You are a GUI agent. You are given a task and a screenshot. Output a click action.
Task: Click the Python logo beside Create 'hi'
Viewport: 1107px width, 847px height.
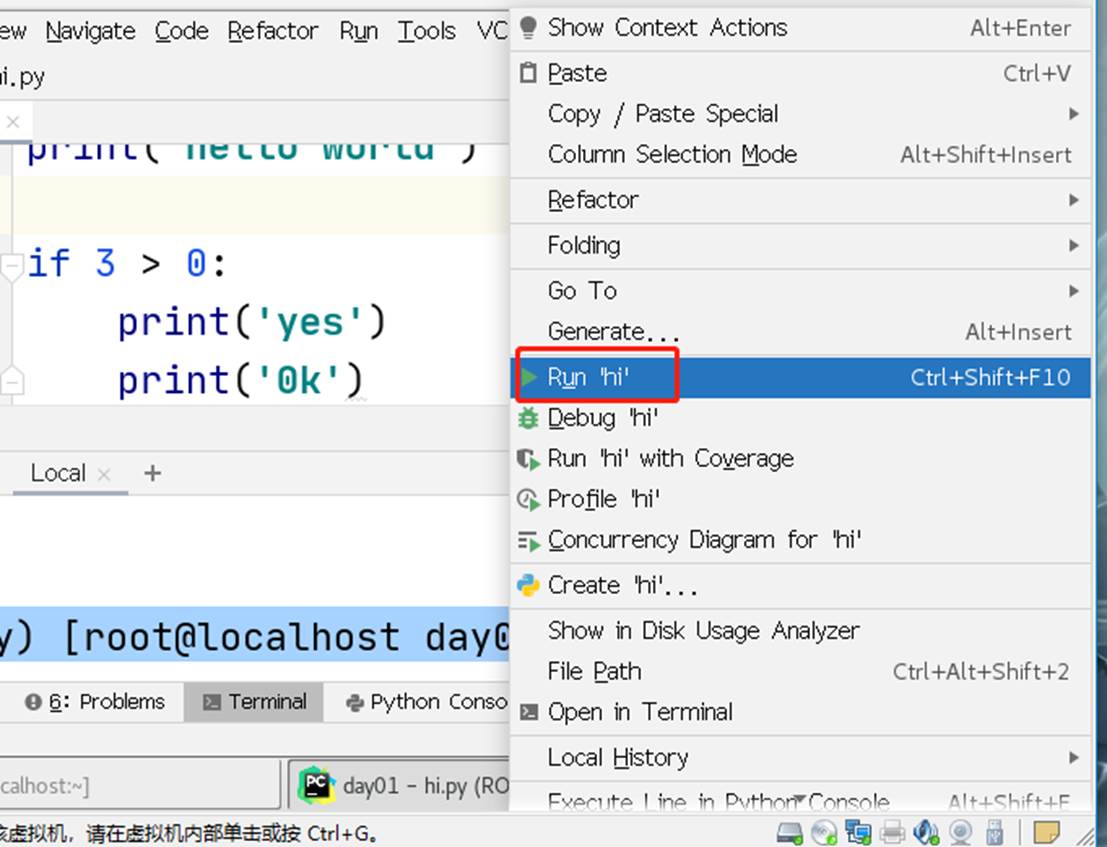[528, 585]
